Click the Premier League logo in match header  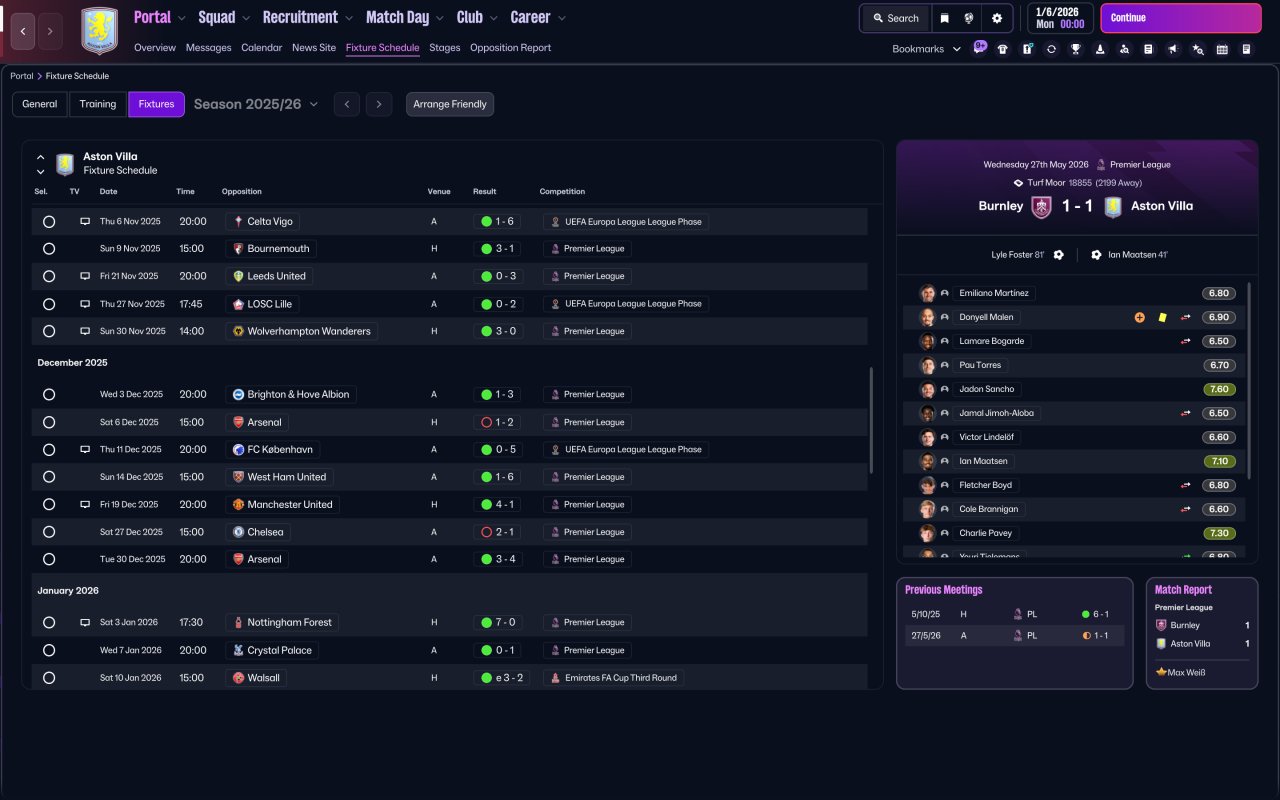tap(1101, 165)
